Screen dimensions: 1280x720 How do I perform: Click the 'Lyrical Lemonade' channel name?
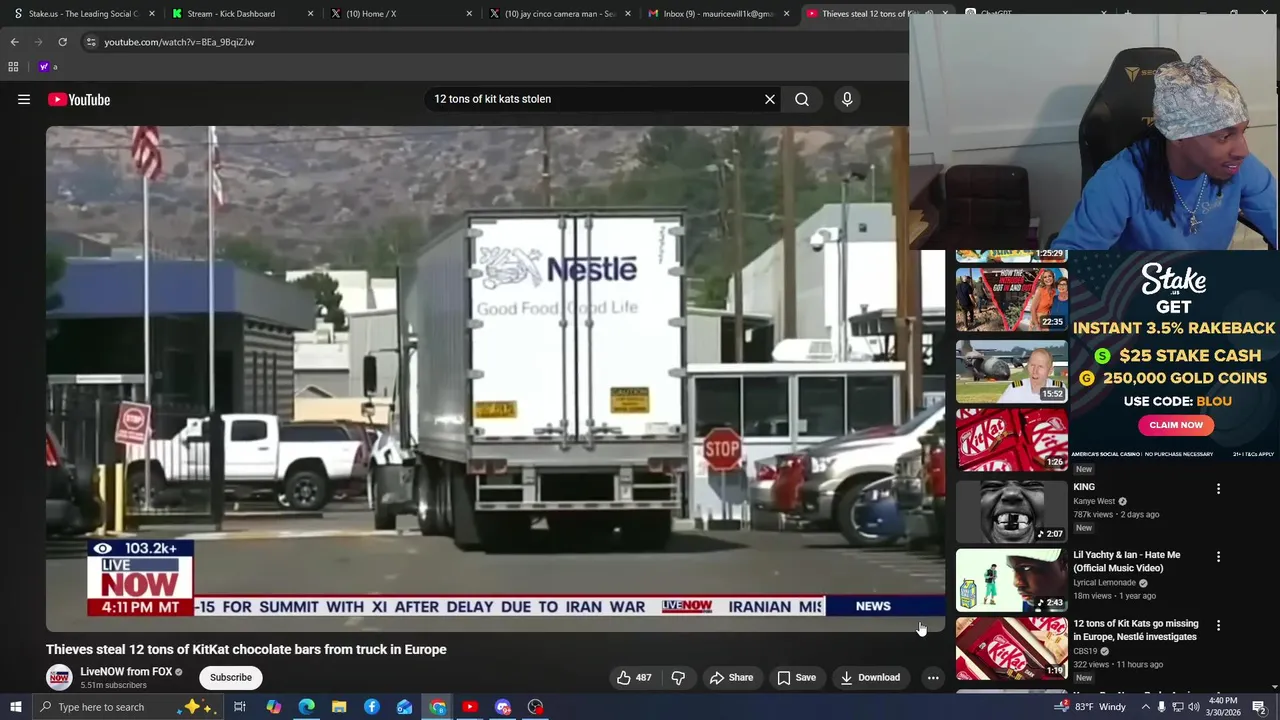click(x=1105, y=583)
